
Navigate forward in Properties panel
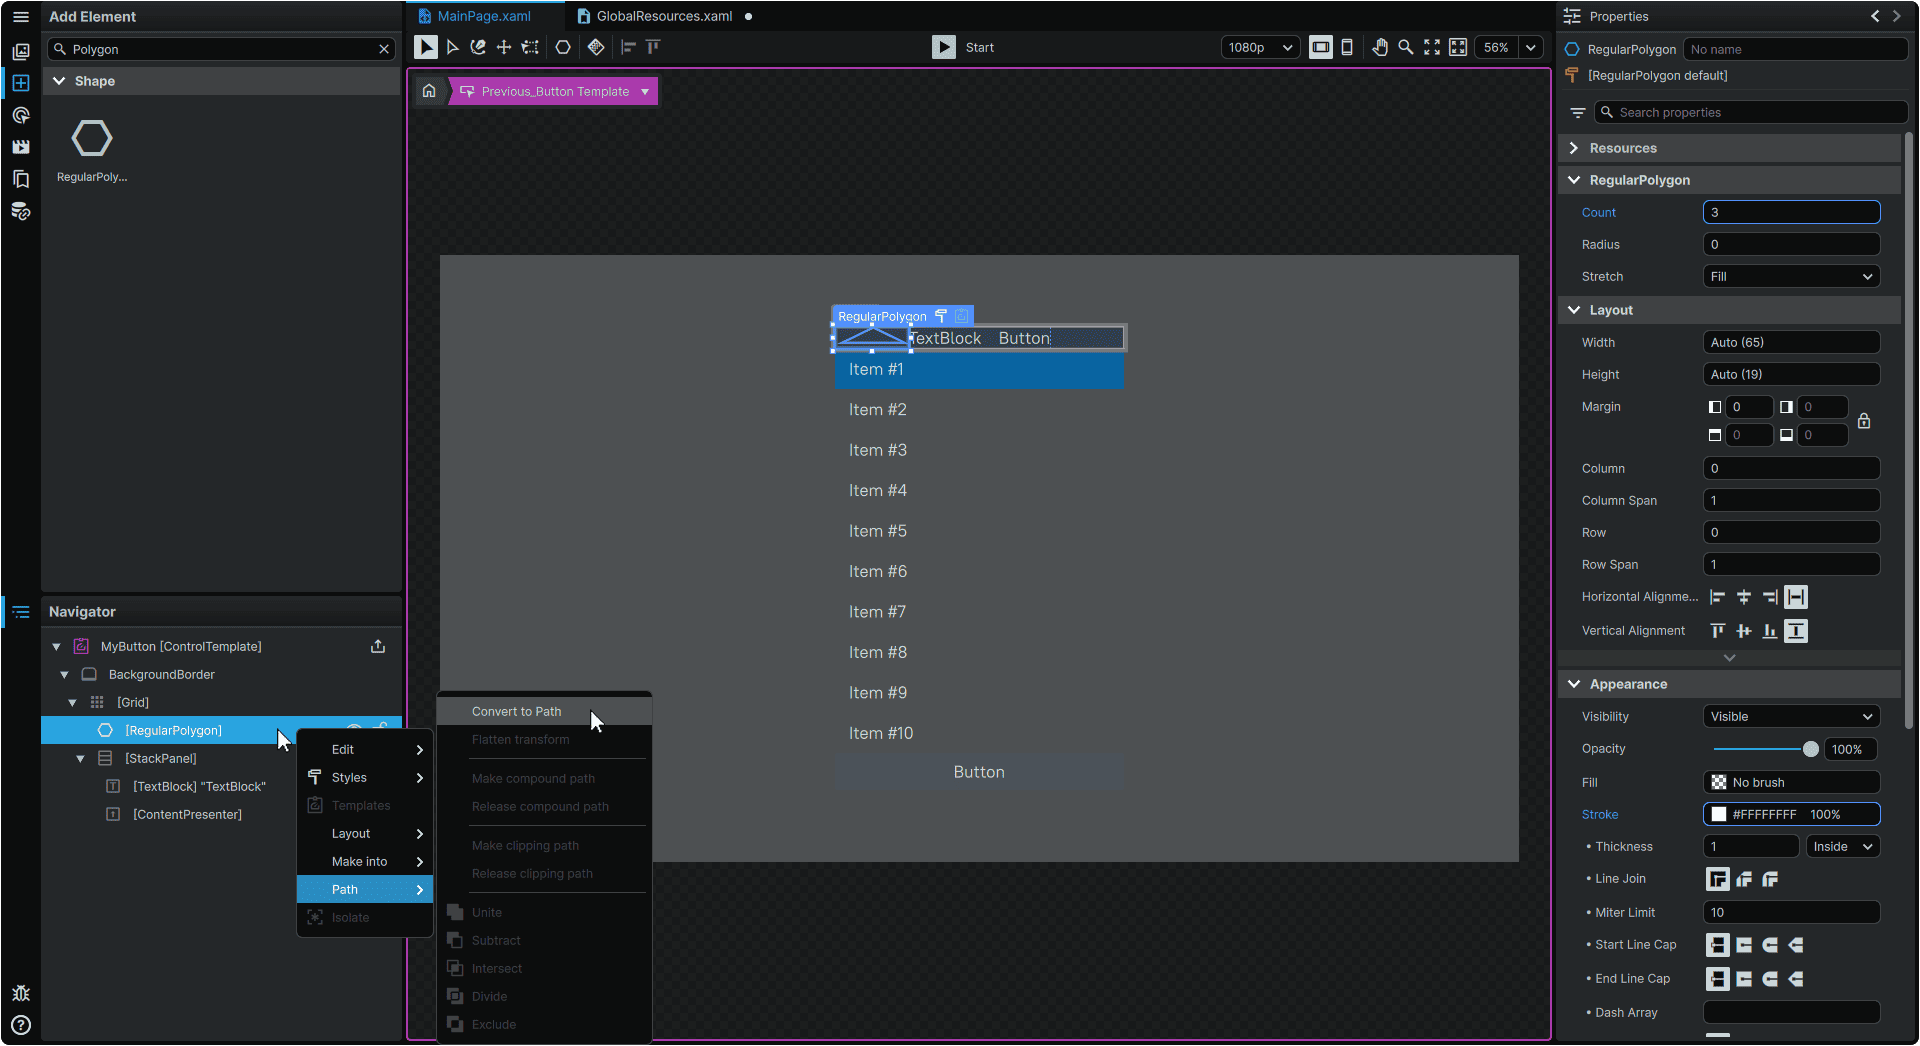[x=1897, y=16]
